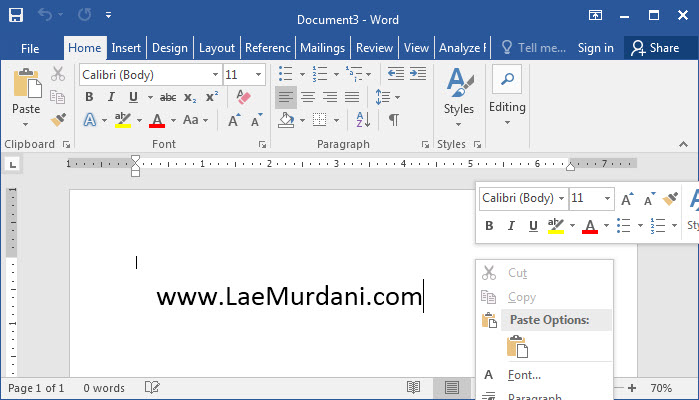Click the Share button

tap(654, 48)
